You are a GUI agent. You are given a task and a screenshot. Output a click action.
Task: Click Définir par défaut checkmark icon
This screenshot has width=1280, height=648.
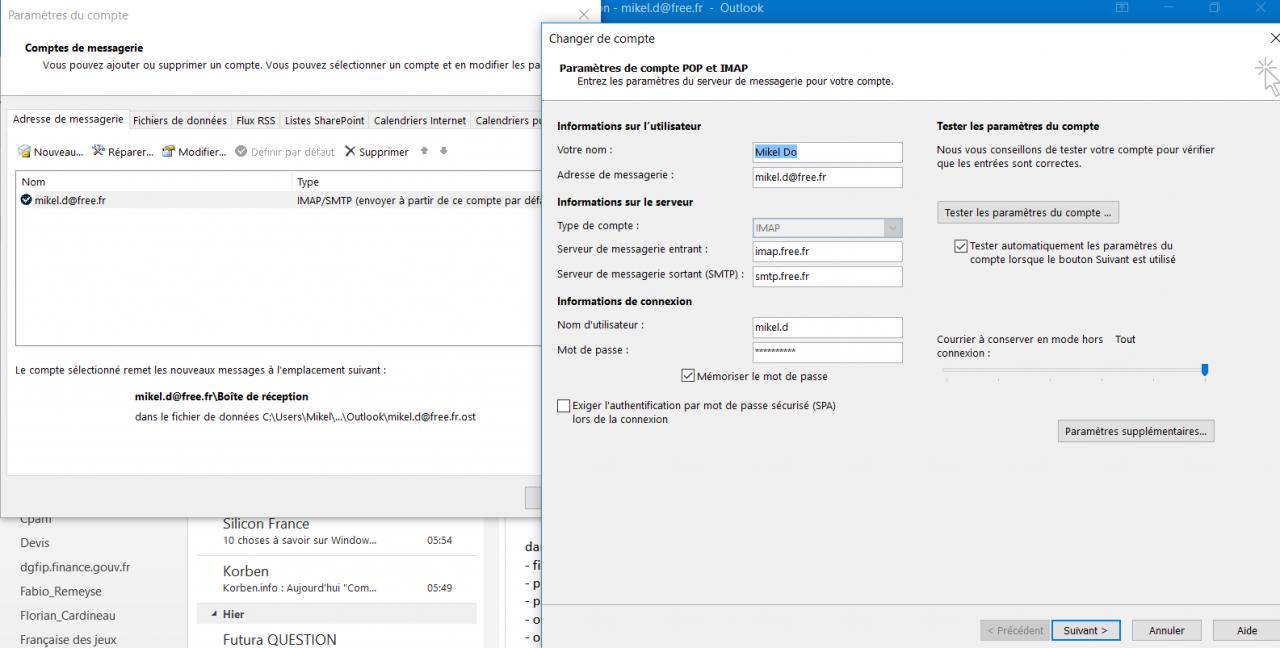pyautogui.click(x=241, y=152)
